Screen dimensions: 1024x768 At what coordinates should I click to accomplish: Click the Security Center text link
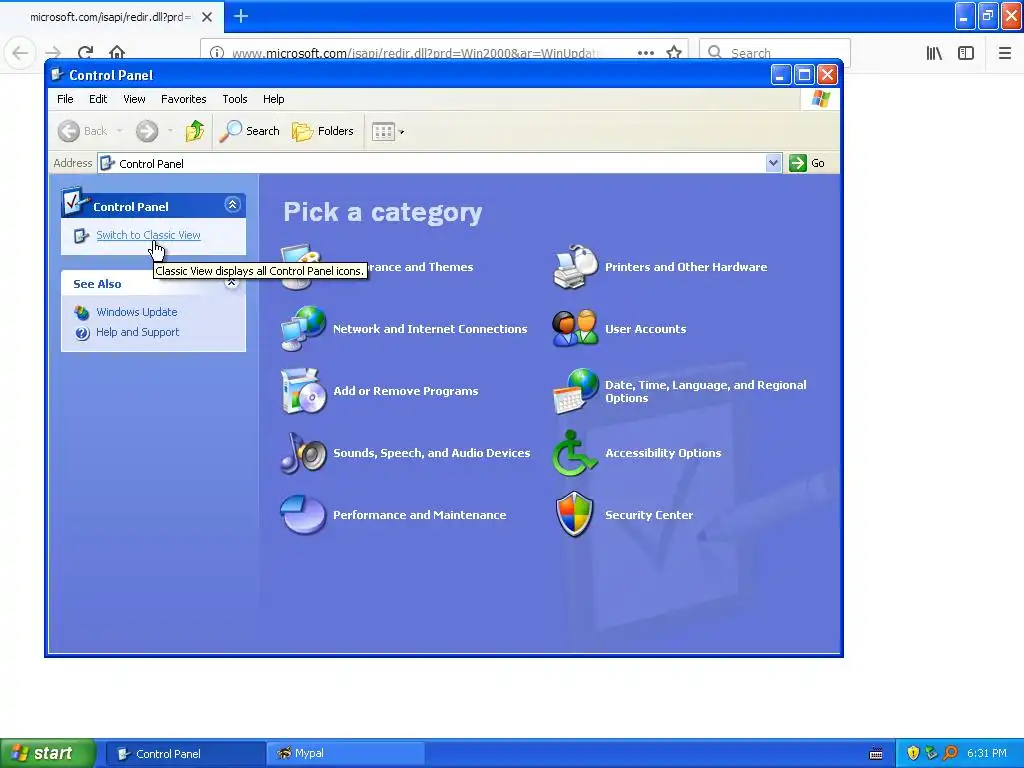click(648, 515)
